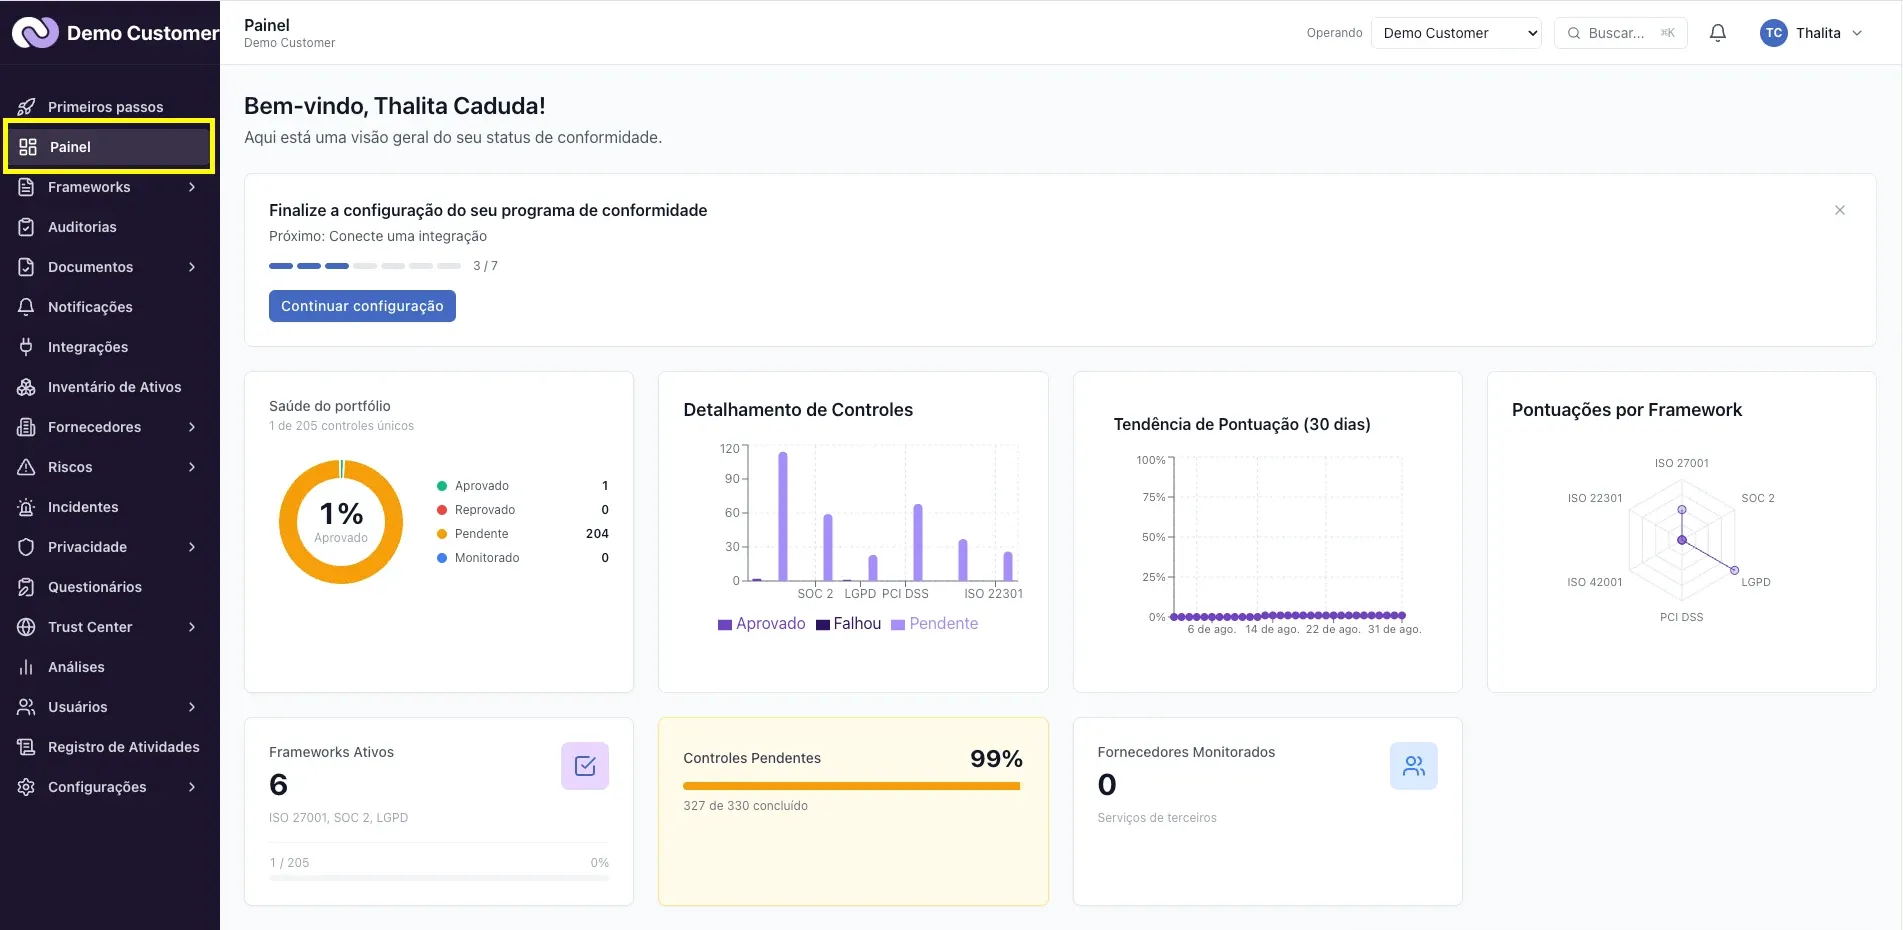Viewport: 1903px width, 930px height.
Task: Click the Incidentes siren icon
Action: (x=27, y=507)
